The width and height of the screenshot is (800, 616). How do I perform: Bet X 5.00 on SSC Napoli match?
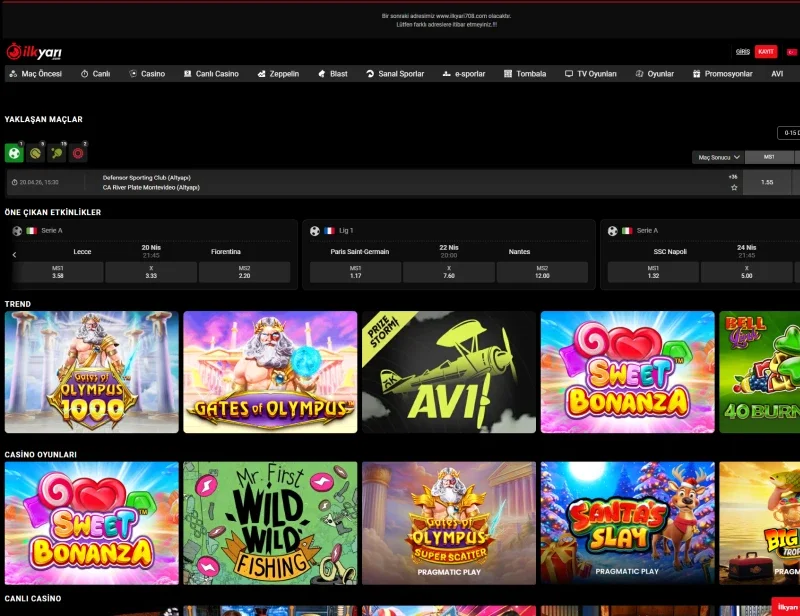746,272
